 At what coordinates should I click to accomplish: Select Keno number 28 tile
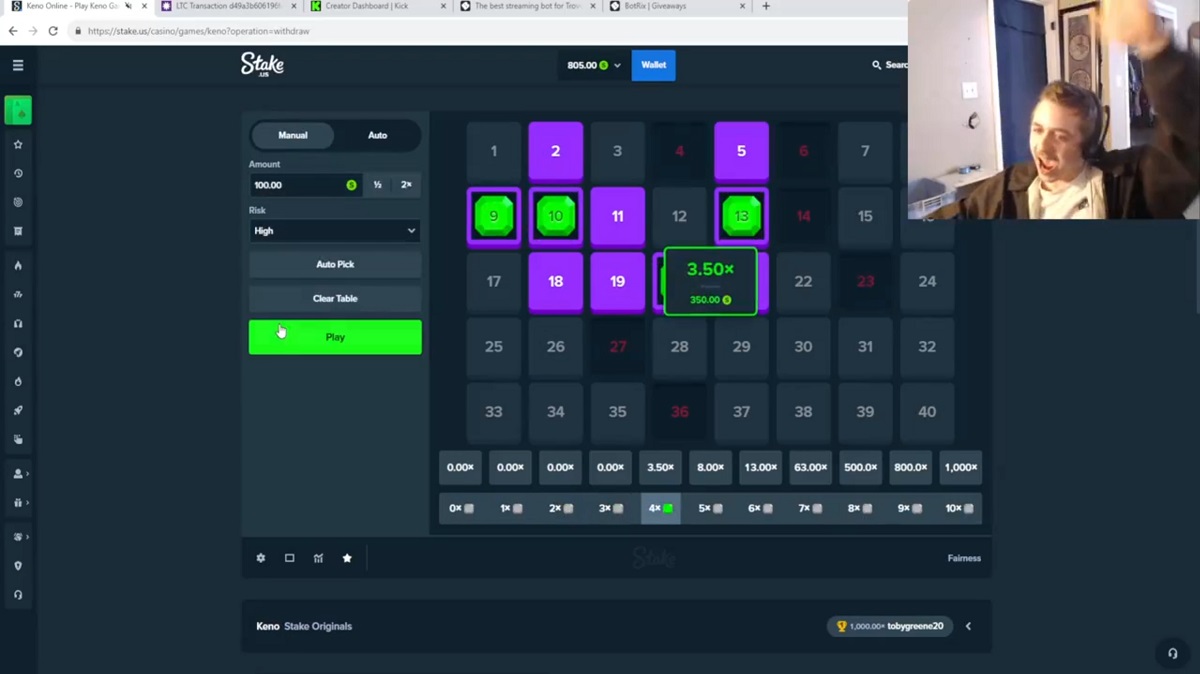tap(680, 346)
